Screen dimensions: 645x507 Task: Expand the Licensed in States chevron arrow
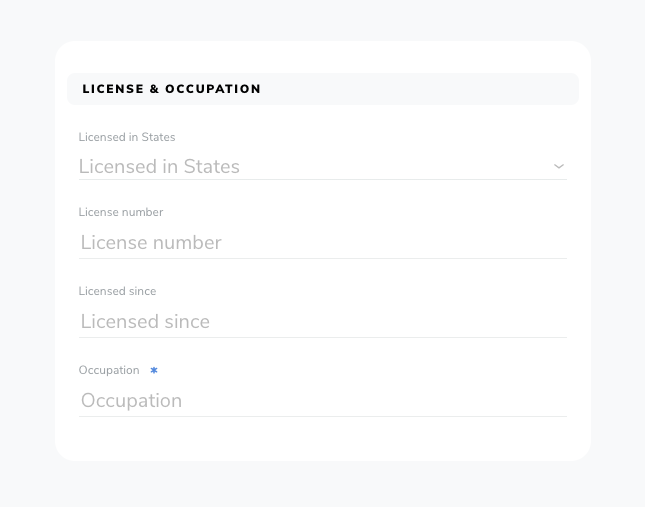pos(559,167)
